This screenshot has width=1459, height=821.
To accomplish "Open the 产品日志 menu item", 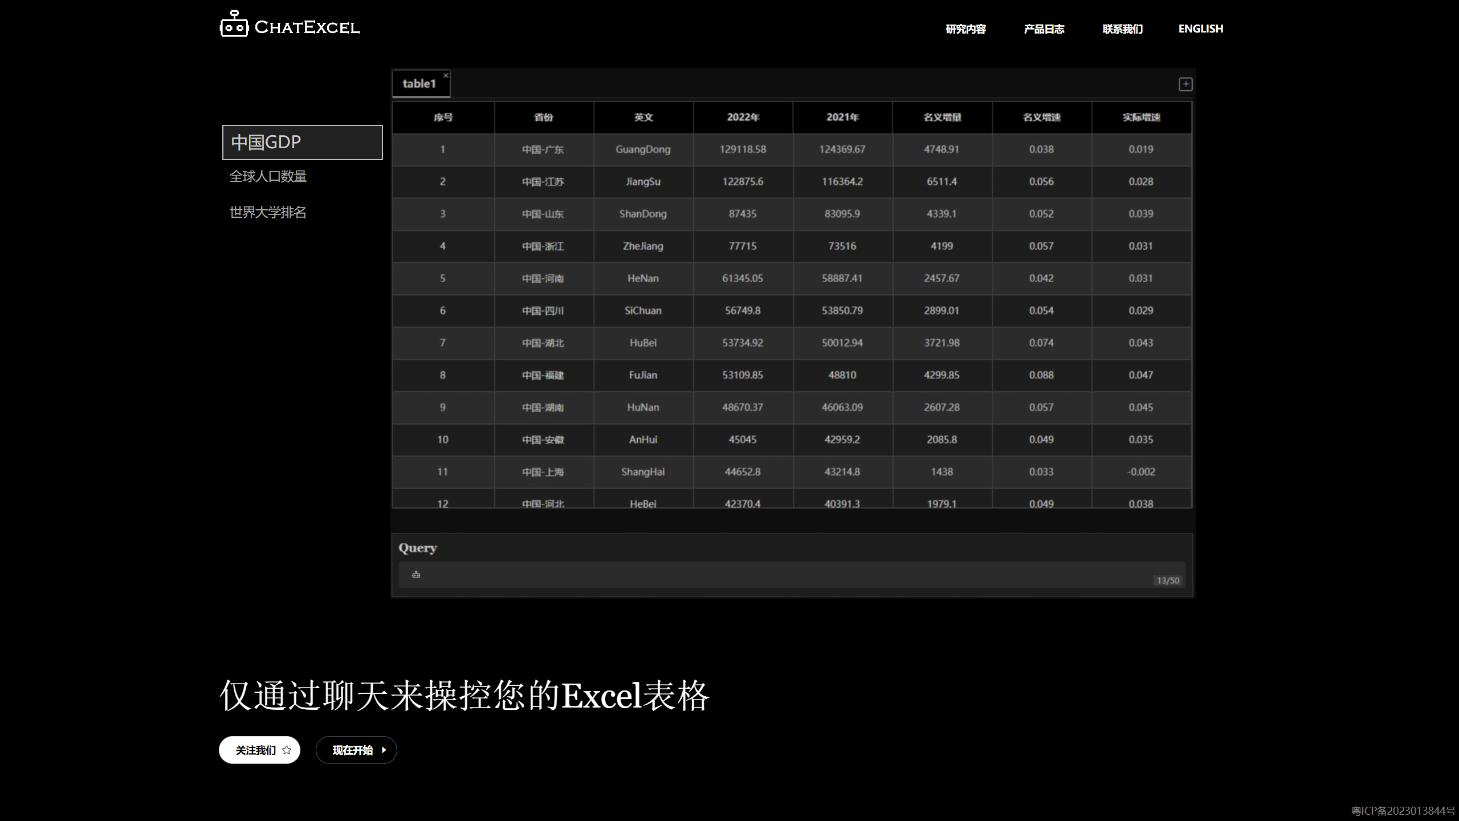I will [1044, 29].
